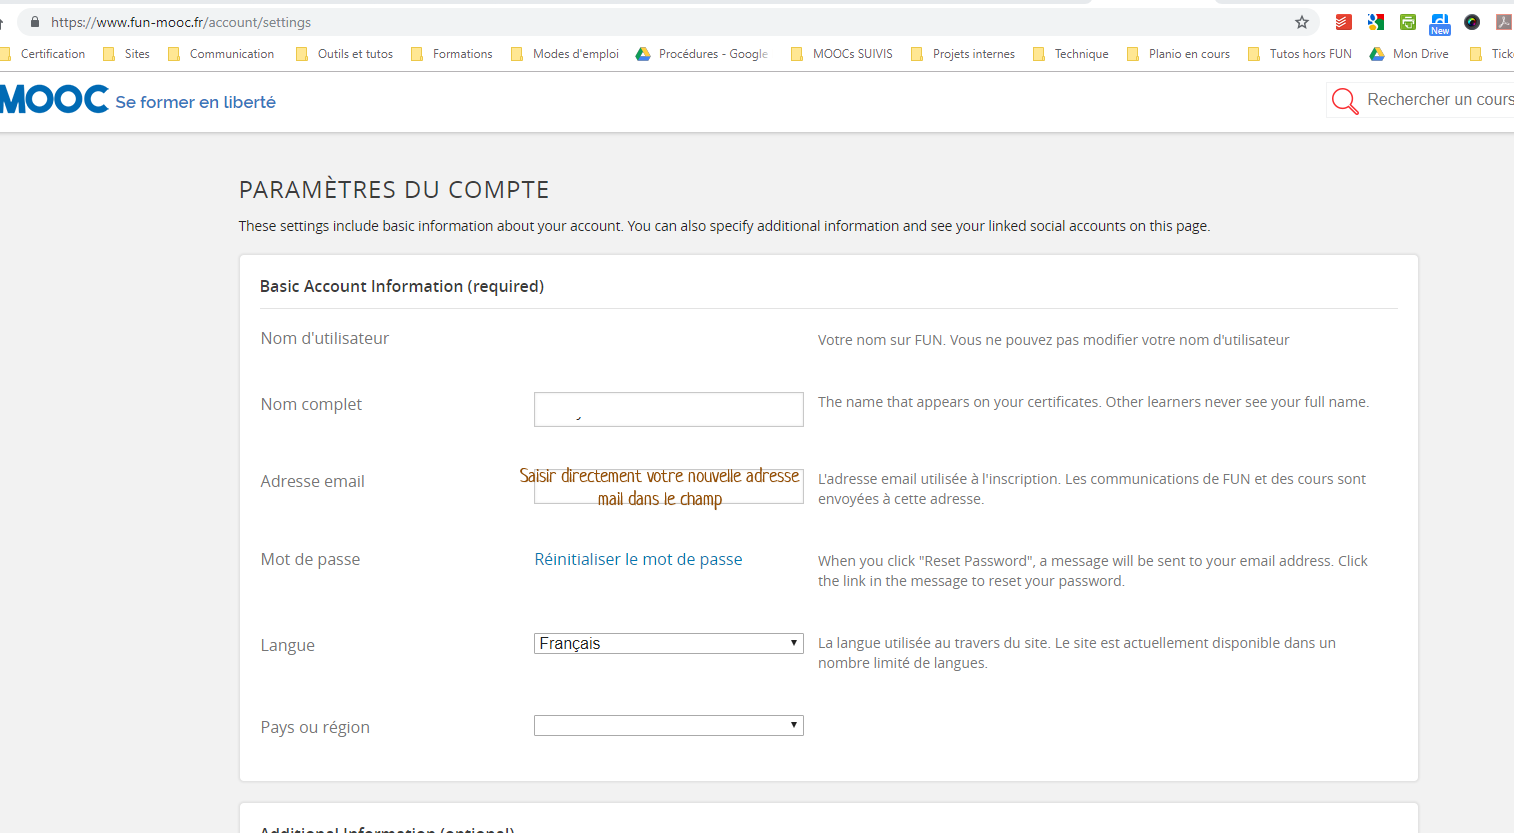The width and height of the screenshot is (1514, 833).
Task: Click the Nom complet text field
Action: click(x=669, y=409)
